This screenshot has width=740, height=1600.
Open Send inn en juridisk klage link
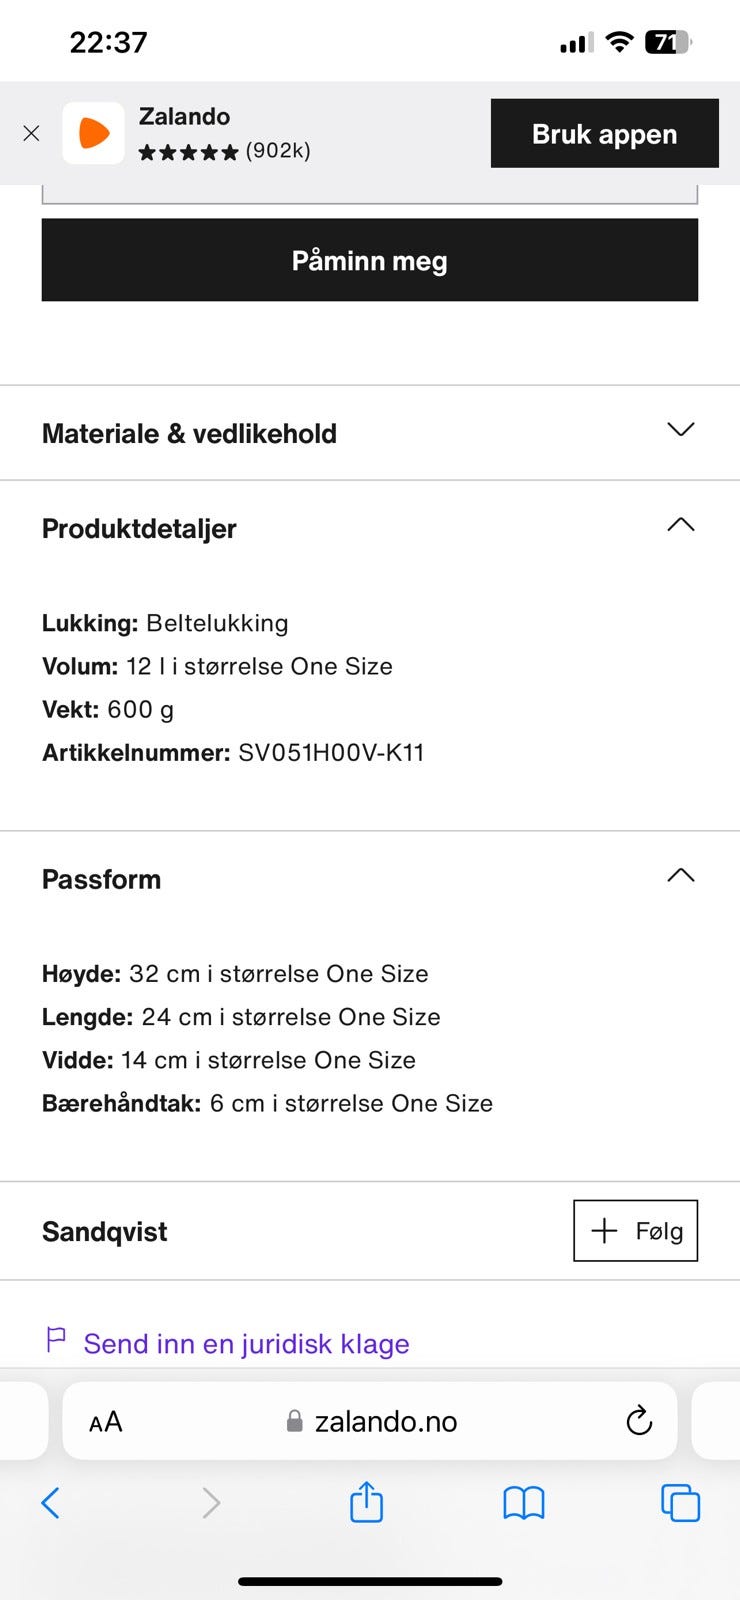(x=246, y=1343)
